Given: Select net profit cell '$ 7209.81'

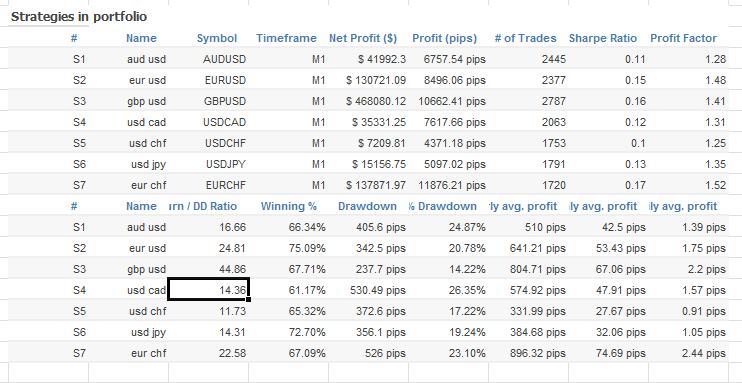Looking at the screenshot, I should [382, 143].
